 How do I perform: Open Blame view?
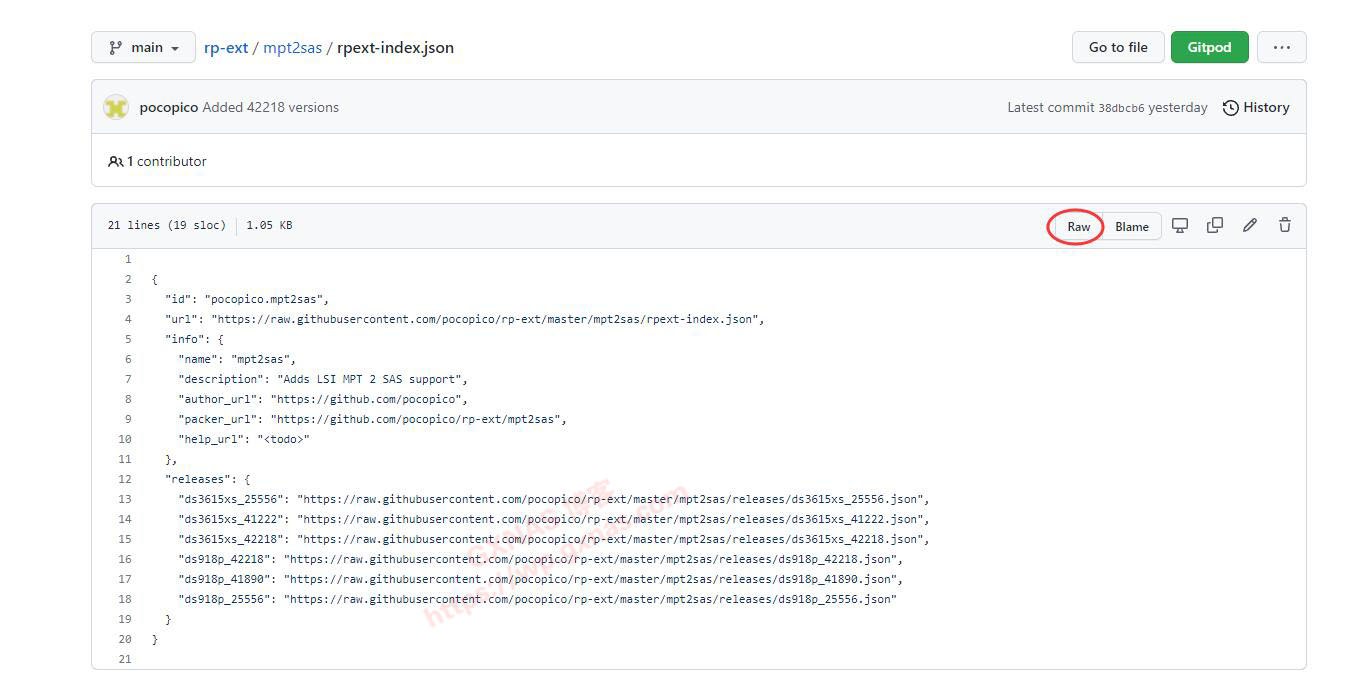[1132, 227]
